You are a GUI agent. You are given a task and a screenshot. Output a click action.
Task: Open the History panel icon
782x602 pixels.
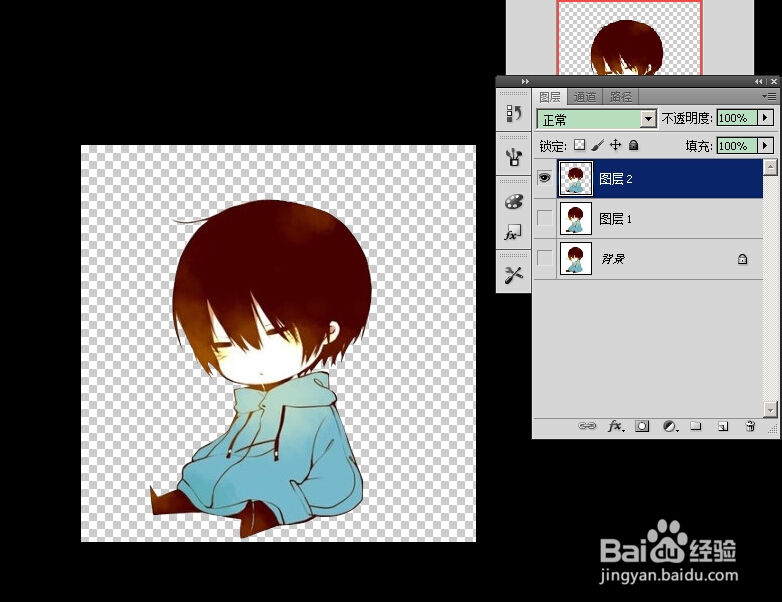click(514, 113)
